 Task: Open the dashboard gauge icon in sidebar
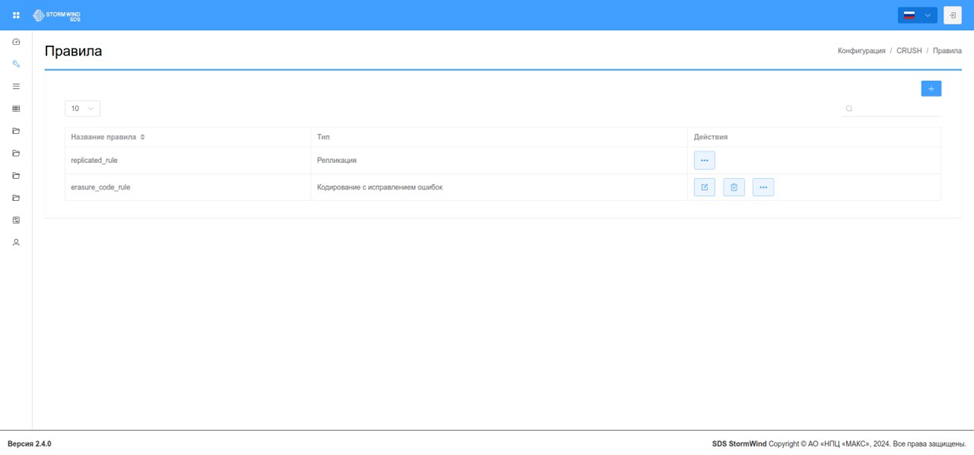(x=16, y=42)
